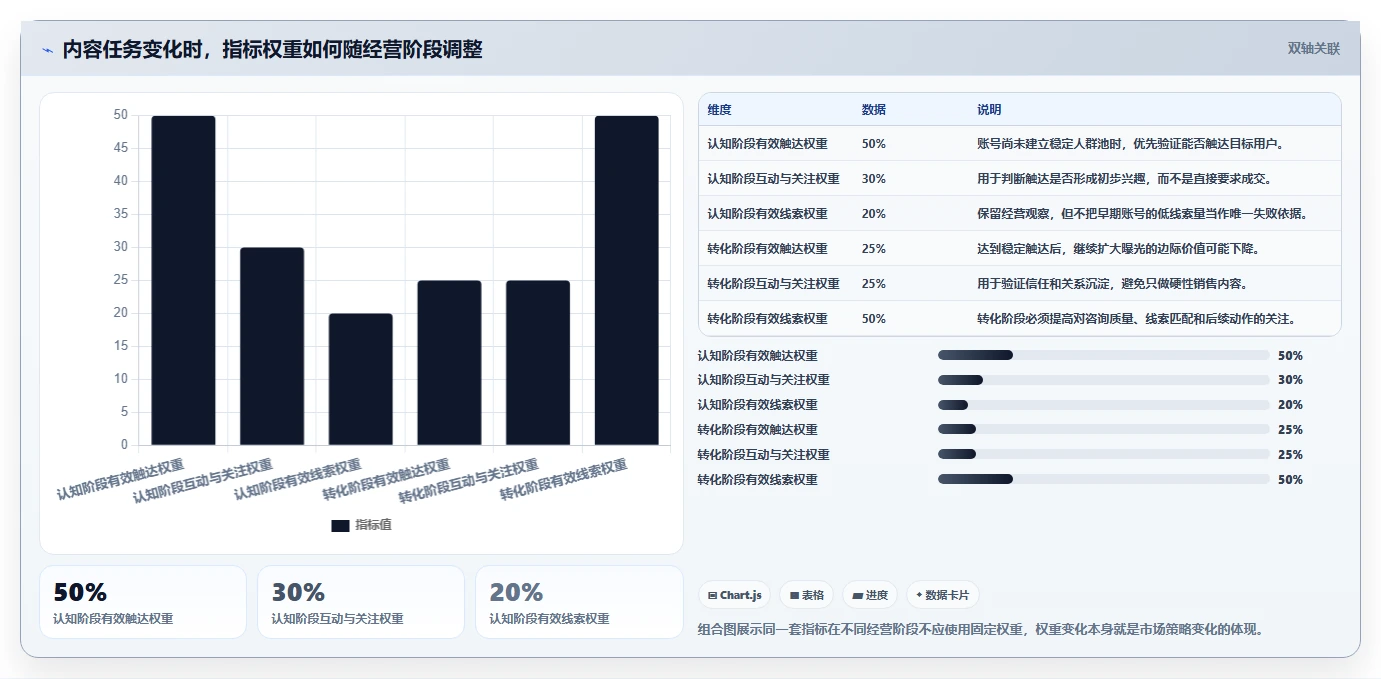Select the 进度 chip

869,595
